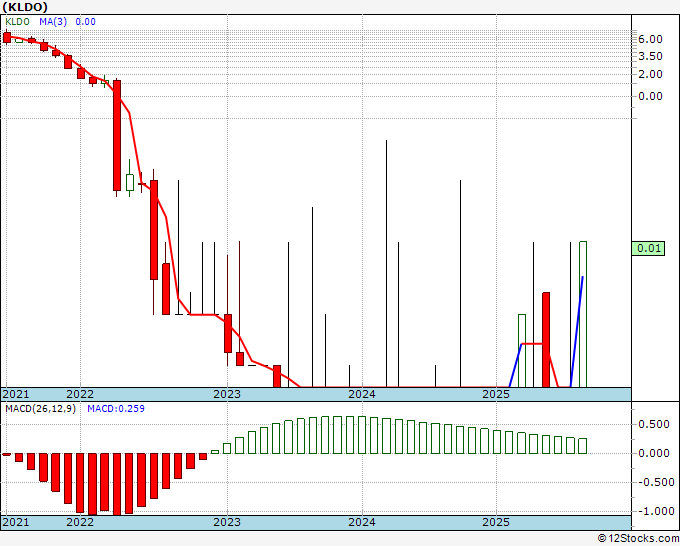
Task: Click the 6.00 price axis label
Action: (x=650, y=39)
